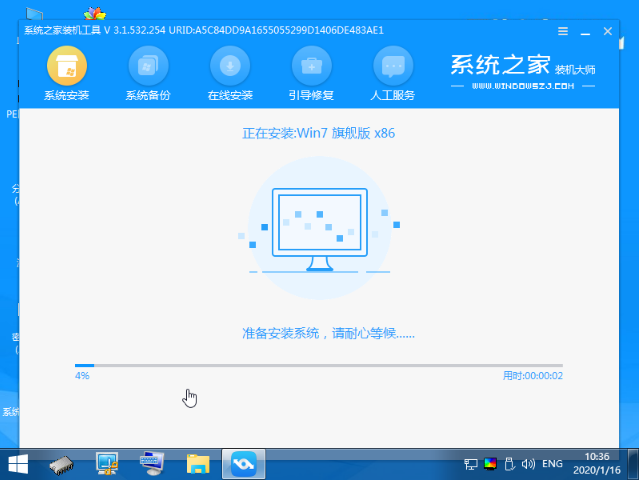
Task: Open File Explorer from the taskbar
Action: [198, 464]
